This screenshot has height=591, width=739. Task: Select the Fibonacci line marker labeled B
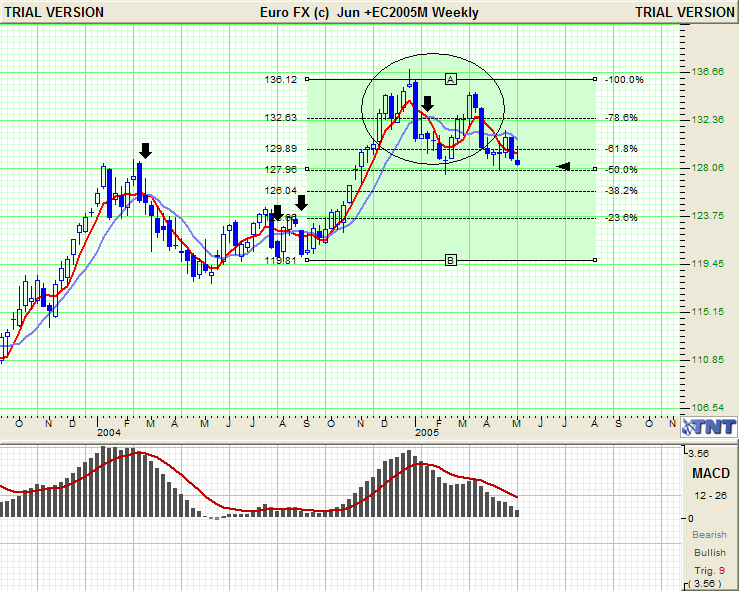(451, 260)
